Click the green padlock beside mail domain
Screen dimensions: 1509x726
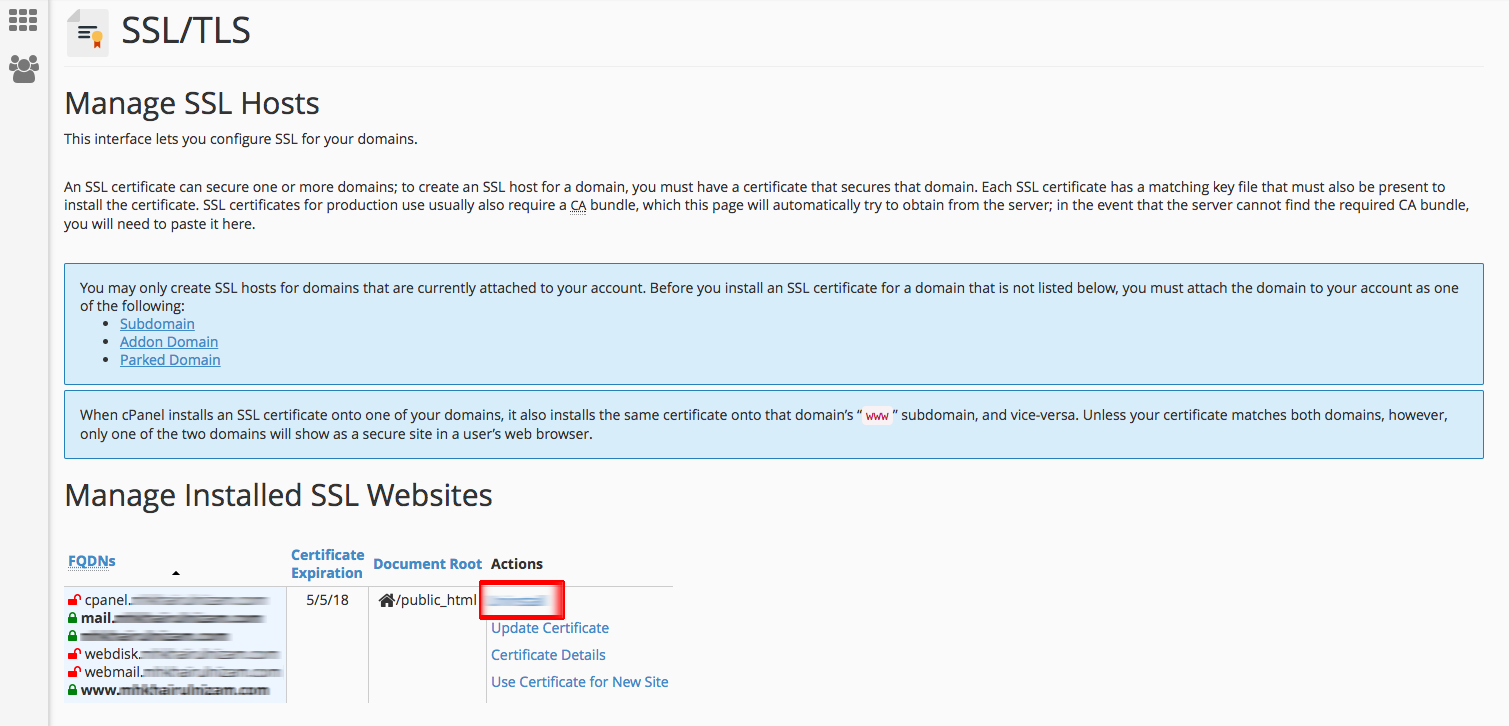[x=73, y=618]
